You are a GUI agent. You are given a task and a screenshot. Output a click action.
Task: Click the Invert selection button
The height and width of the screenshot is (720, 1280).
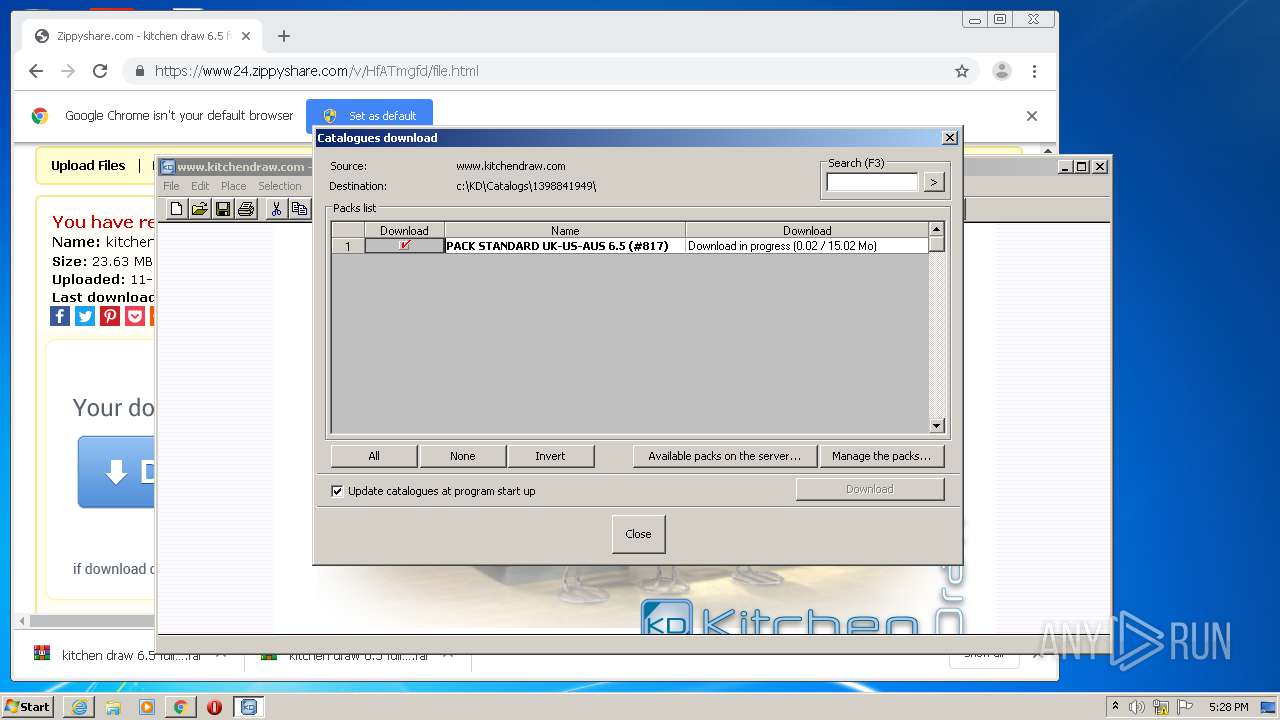click(550, 456)
